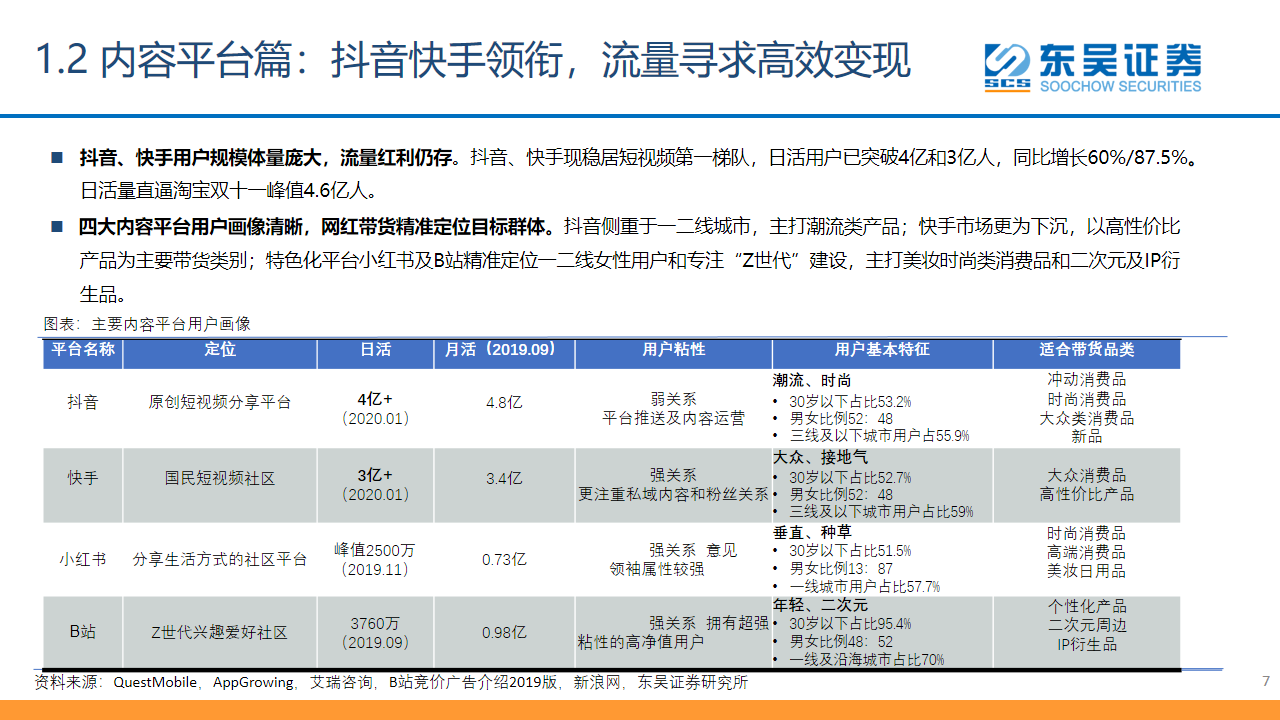Click the '3亿+' daily active value

(x=376, y=474)
